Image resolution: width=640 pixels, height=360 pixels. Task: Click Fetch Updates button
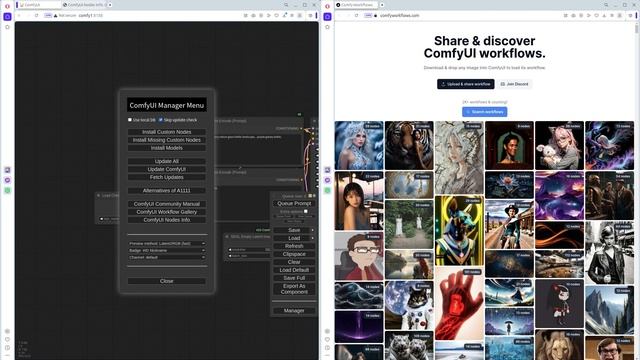coord(167,178)
